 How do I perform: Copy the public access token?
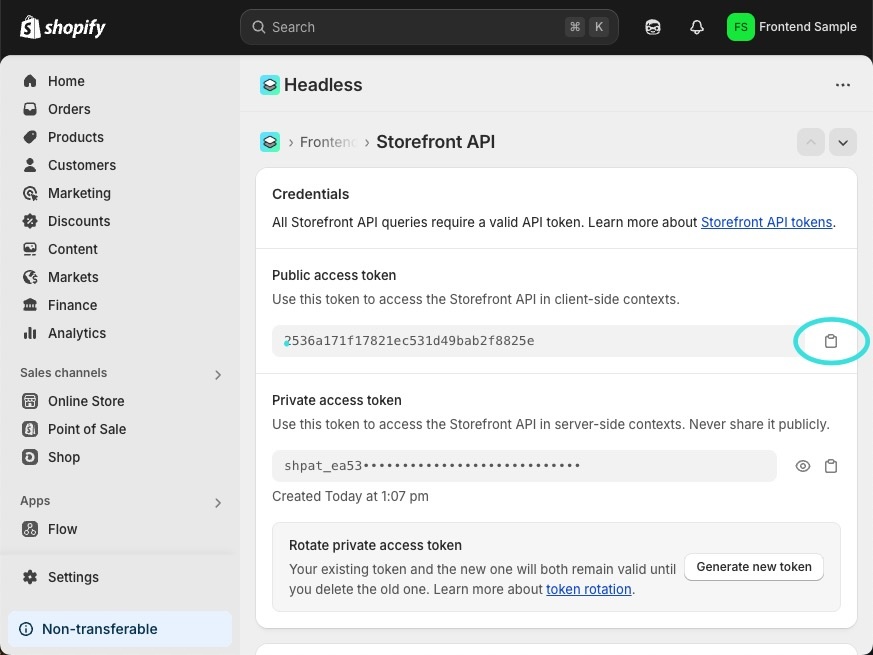[x=831, y=341]
